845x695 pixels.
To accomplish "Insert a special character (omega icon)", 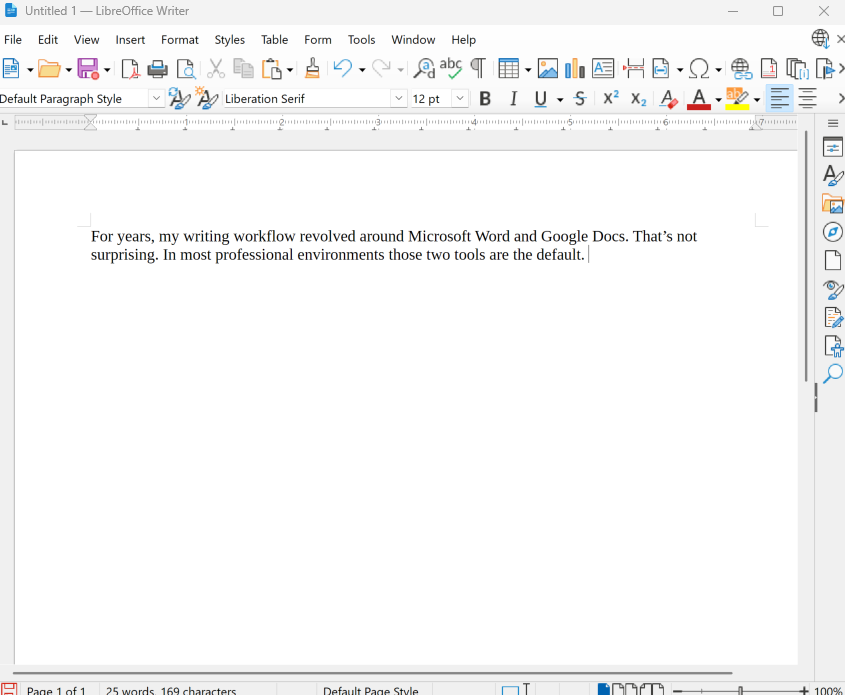I will 699,68.
